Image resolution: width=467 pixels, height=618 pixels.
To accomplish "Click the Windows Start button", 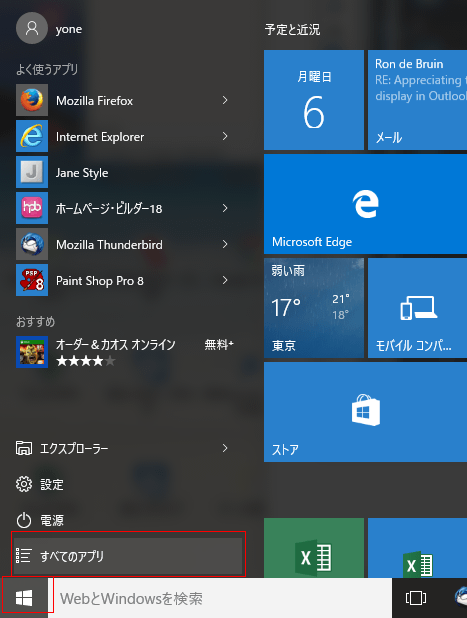I will (24, 598).
